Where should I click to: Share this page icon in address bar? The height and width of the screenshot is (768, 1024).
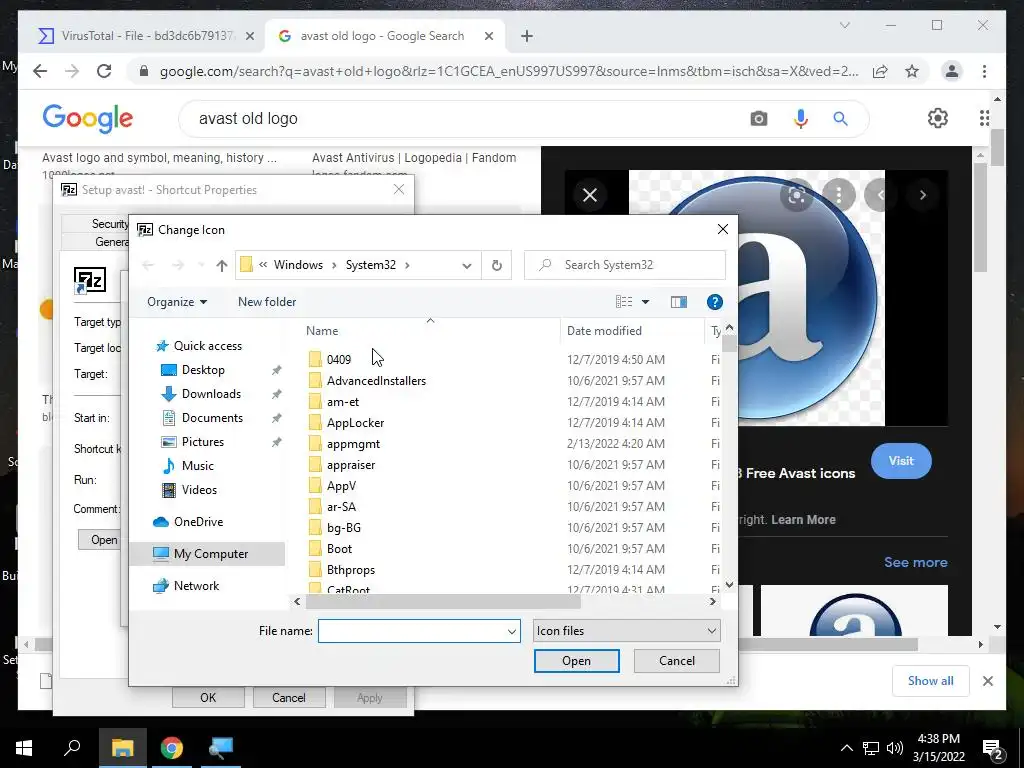[x=880, y=71]
